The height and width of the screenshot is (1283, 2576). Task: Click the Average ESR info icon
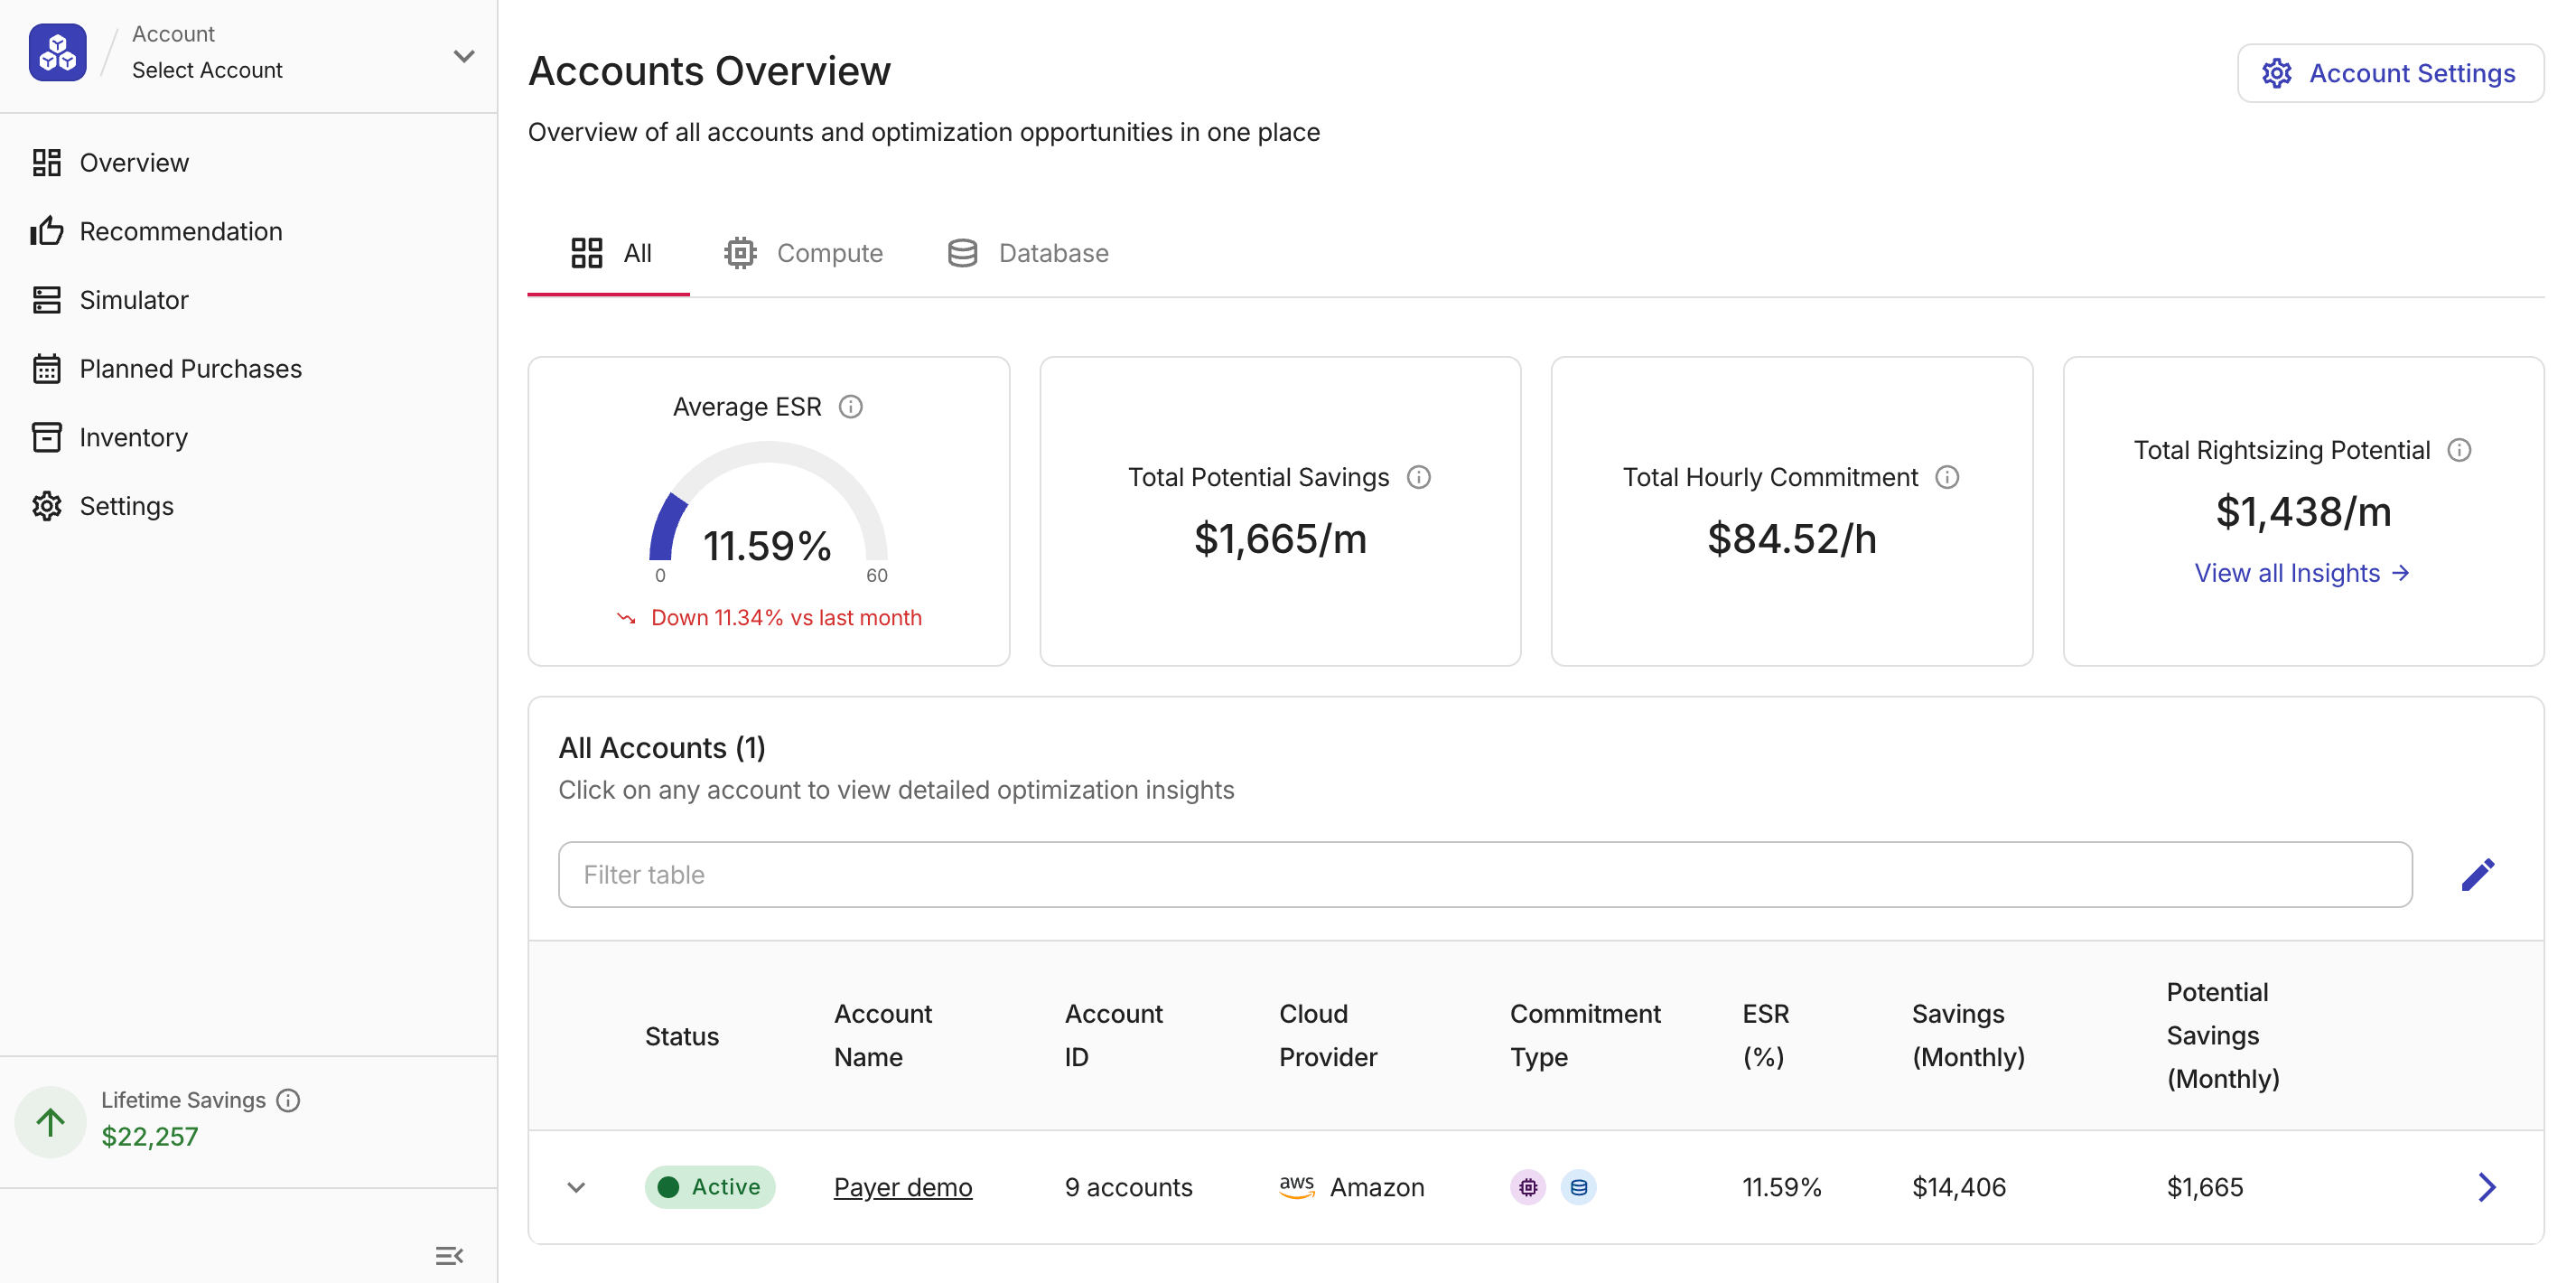tap(850, 407)
